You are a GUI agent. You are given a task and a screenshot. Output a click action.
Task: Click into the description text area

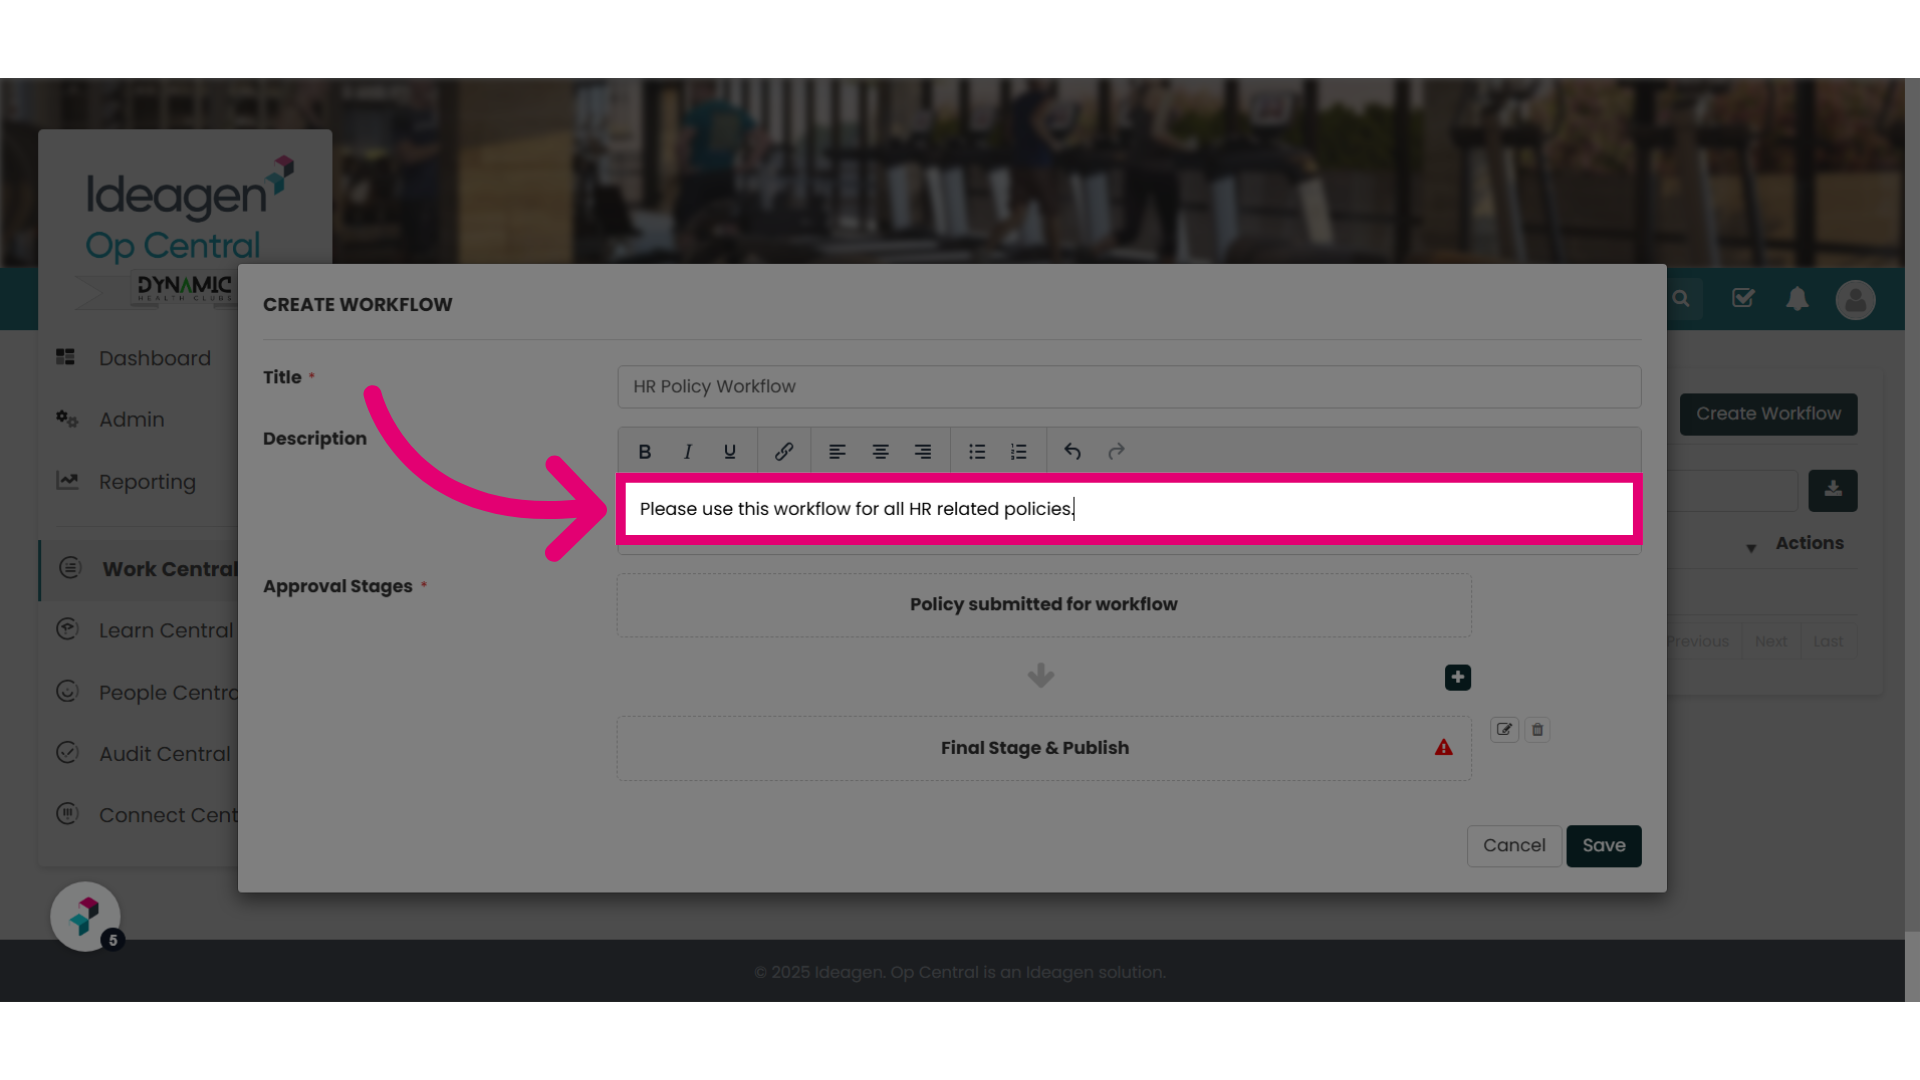pos(1129,509)
